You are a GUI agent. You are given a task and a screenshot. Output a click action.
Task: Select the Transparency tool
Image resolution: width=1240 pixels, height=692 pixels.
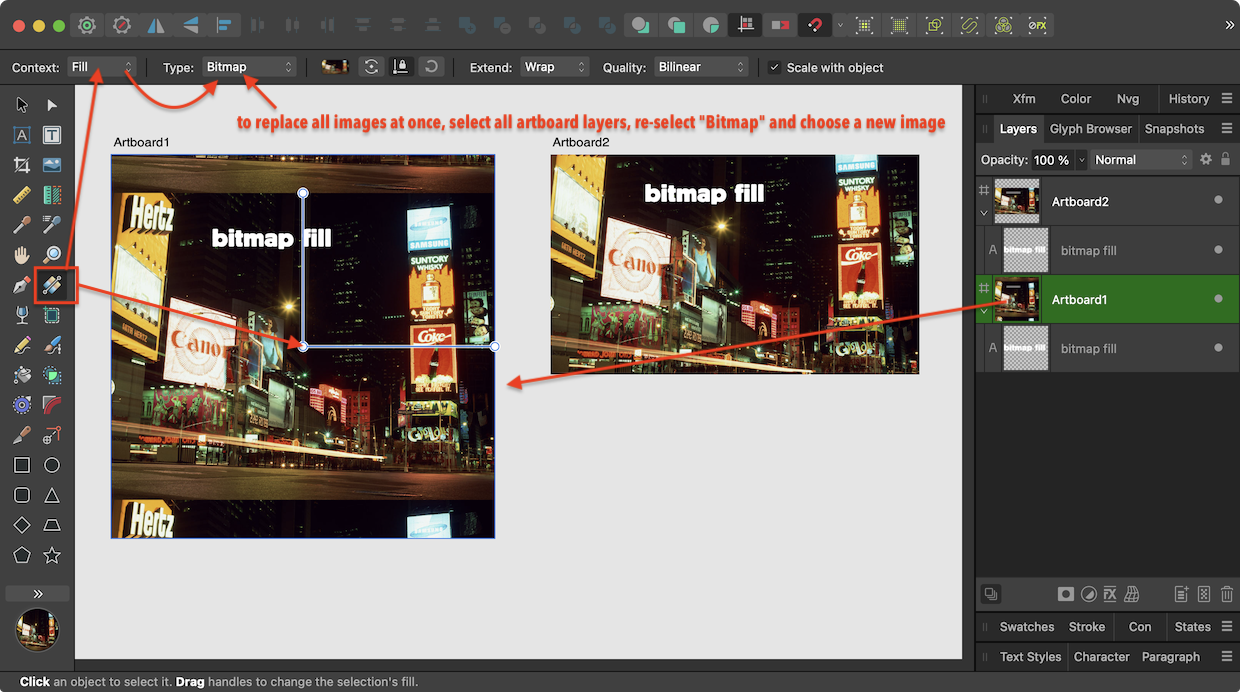pyautogui.click(x=20, y=315)
